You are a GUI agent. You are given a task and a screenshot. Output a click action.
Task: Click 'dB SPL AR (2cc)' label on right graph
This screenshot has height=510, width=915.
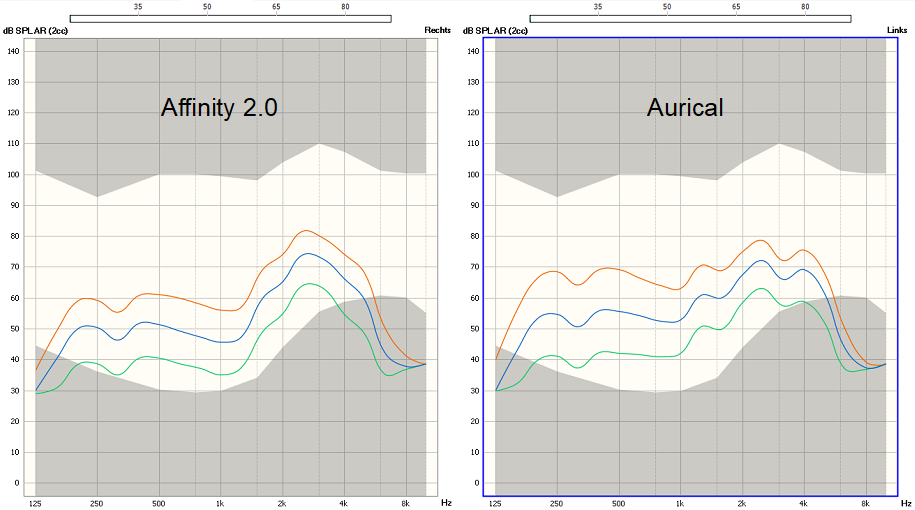pos(495,31)
